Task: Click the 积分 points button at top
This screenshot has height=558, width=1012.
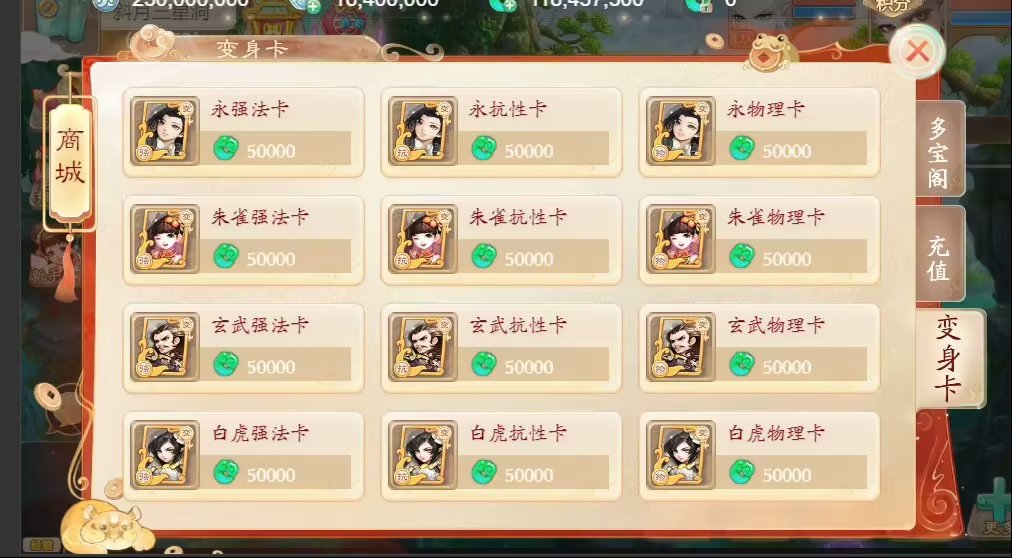Action: coord(894,6)
